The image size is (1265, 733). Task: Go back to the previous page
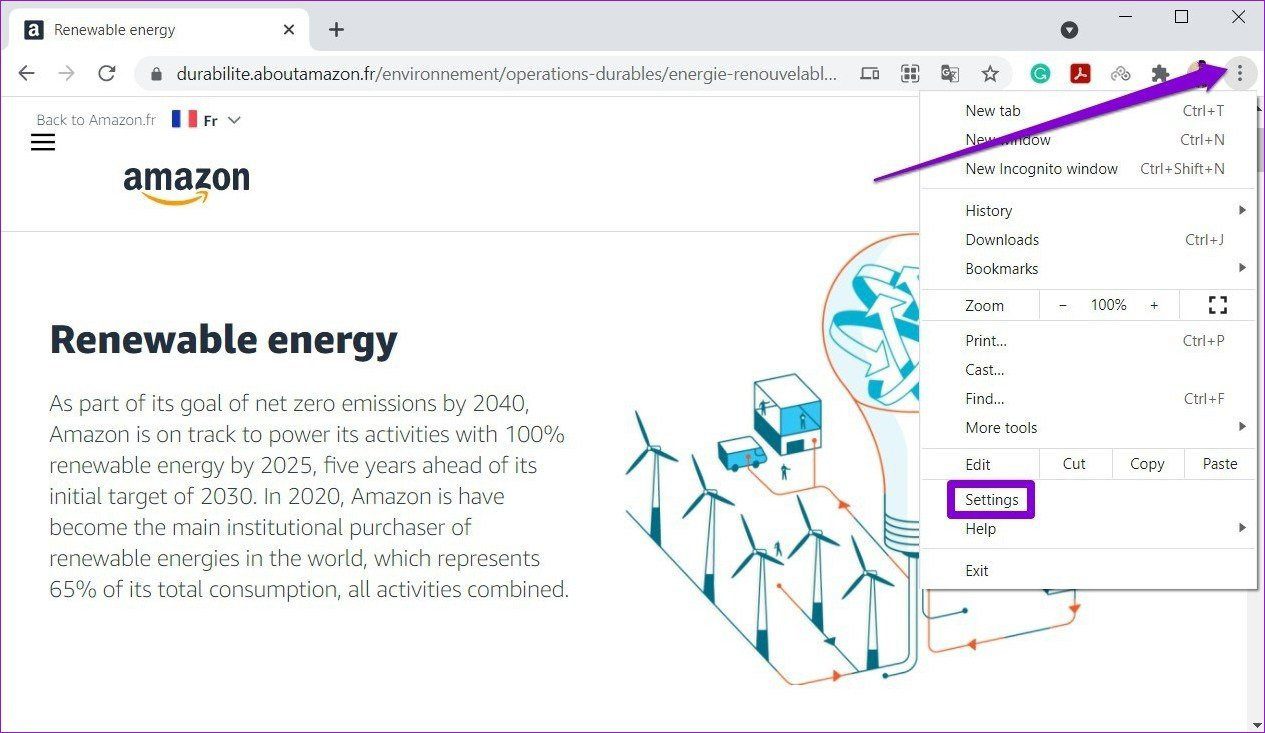point(27,73)
